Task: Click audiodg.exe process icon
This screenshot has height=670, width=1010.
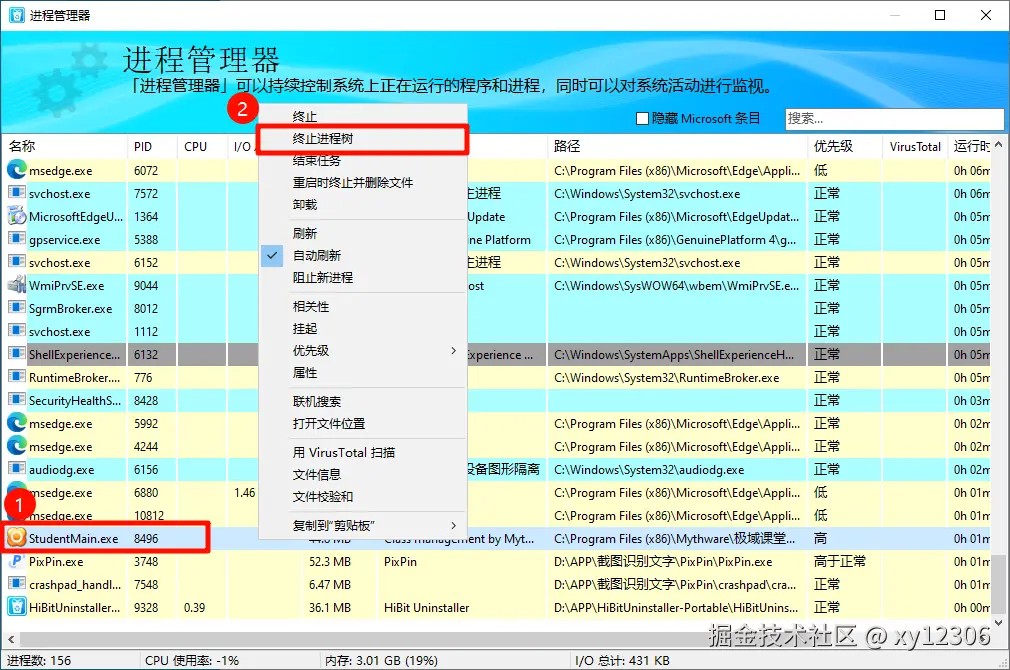Action: pyautogui.click(x=16, y=469)
